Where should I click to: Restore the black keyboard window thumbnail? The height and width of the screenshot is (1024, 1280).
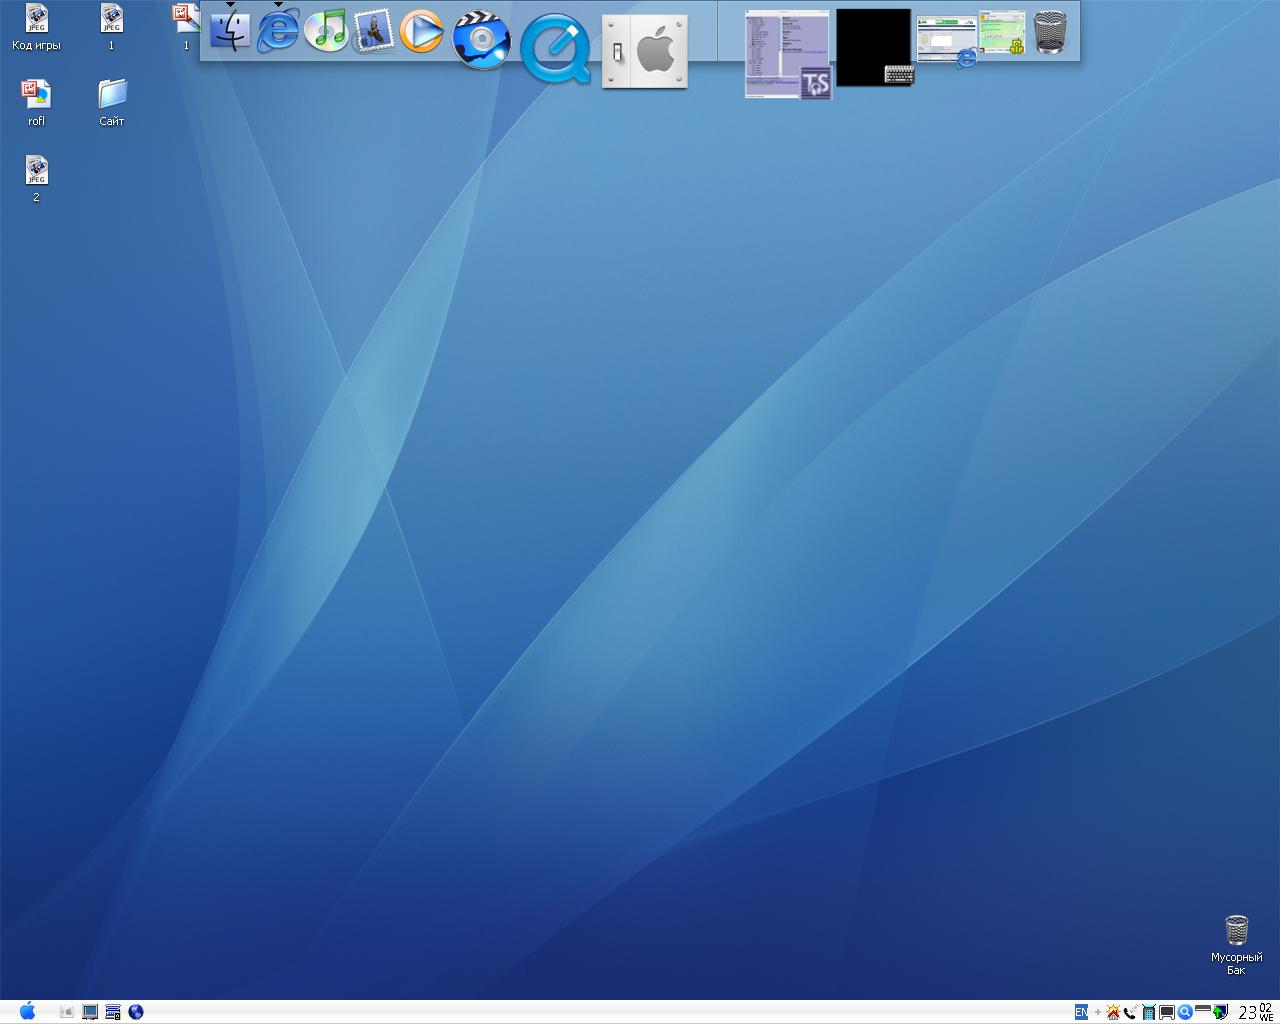coord(874,48)
